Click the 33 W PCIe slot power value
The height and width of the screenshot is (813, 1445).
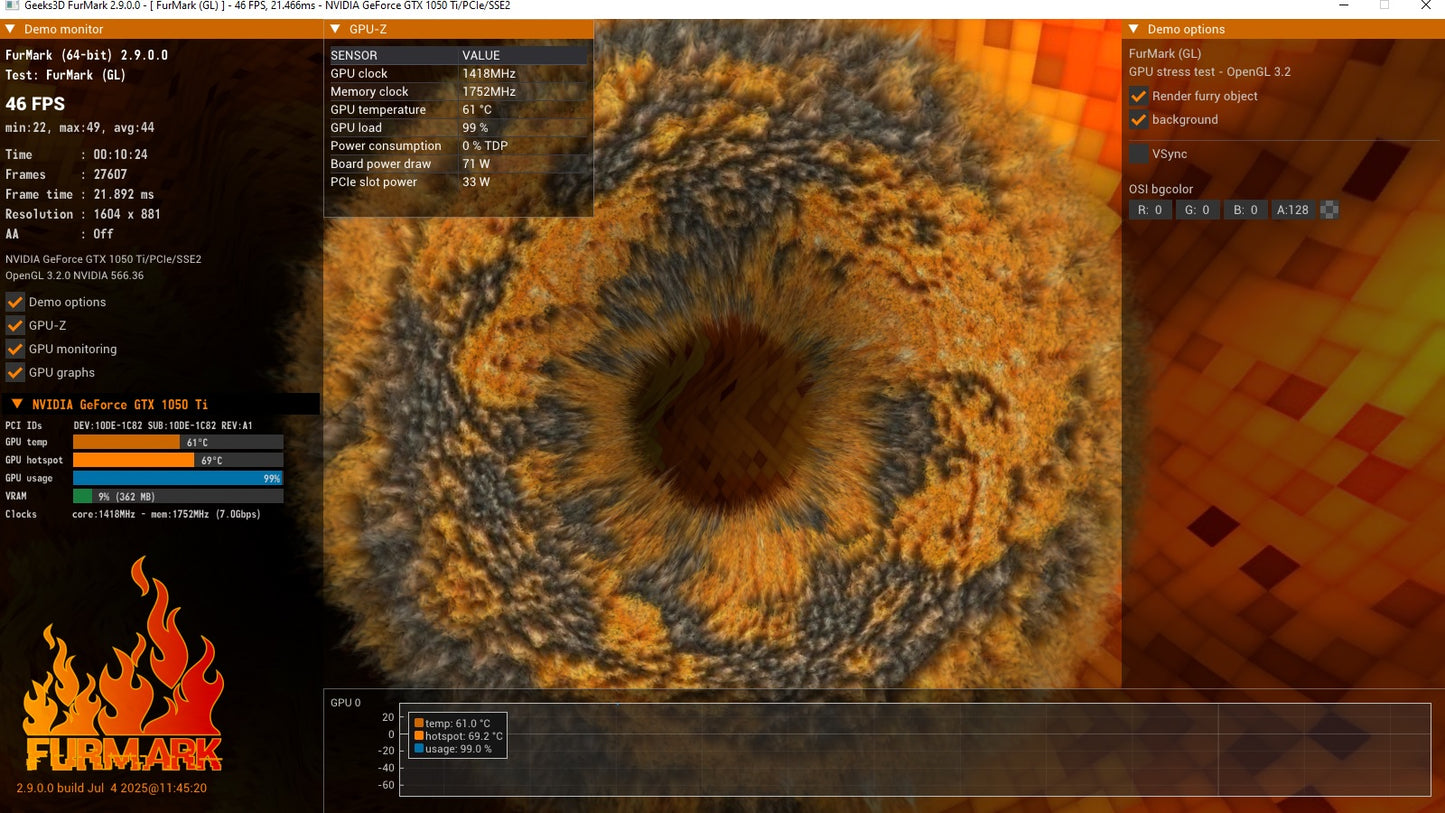tap(476, 181)
